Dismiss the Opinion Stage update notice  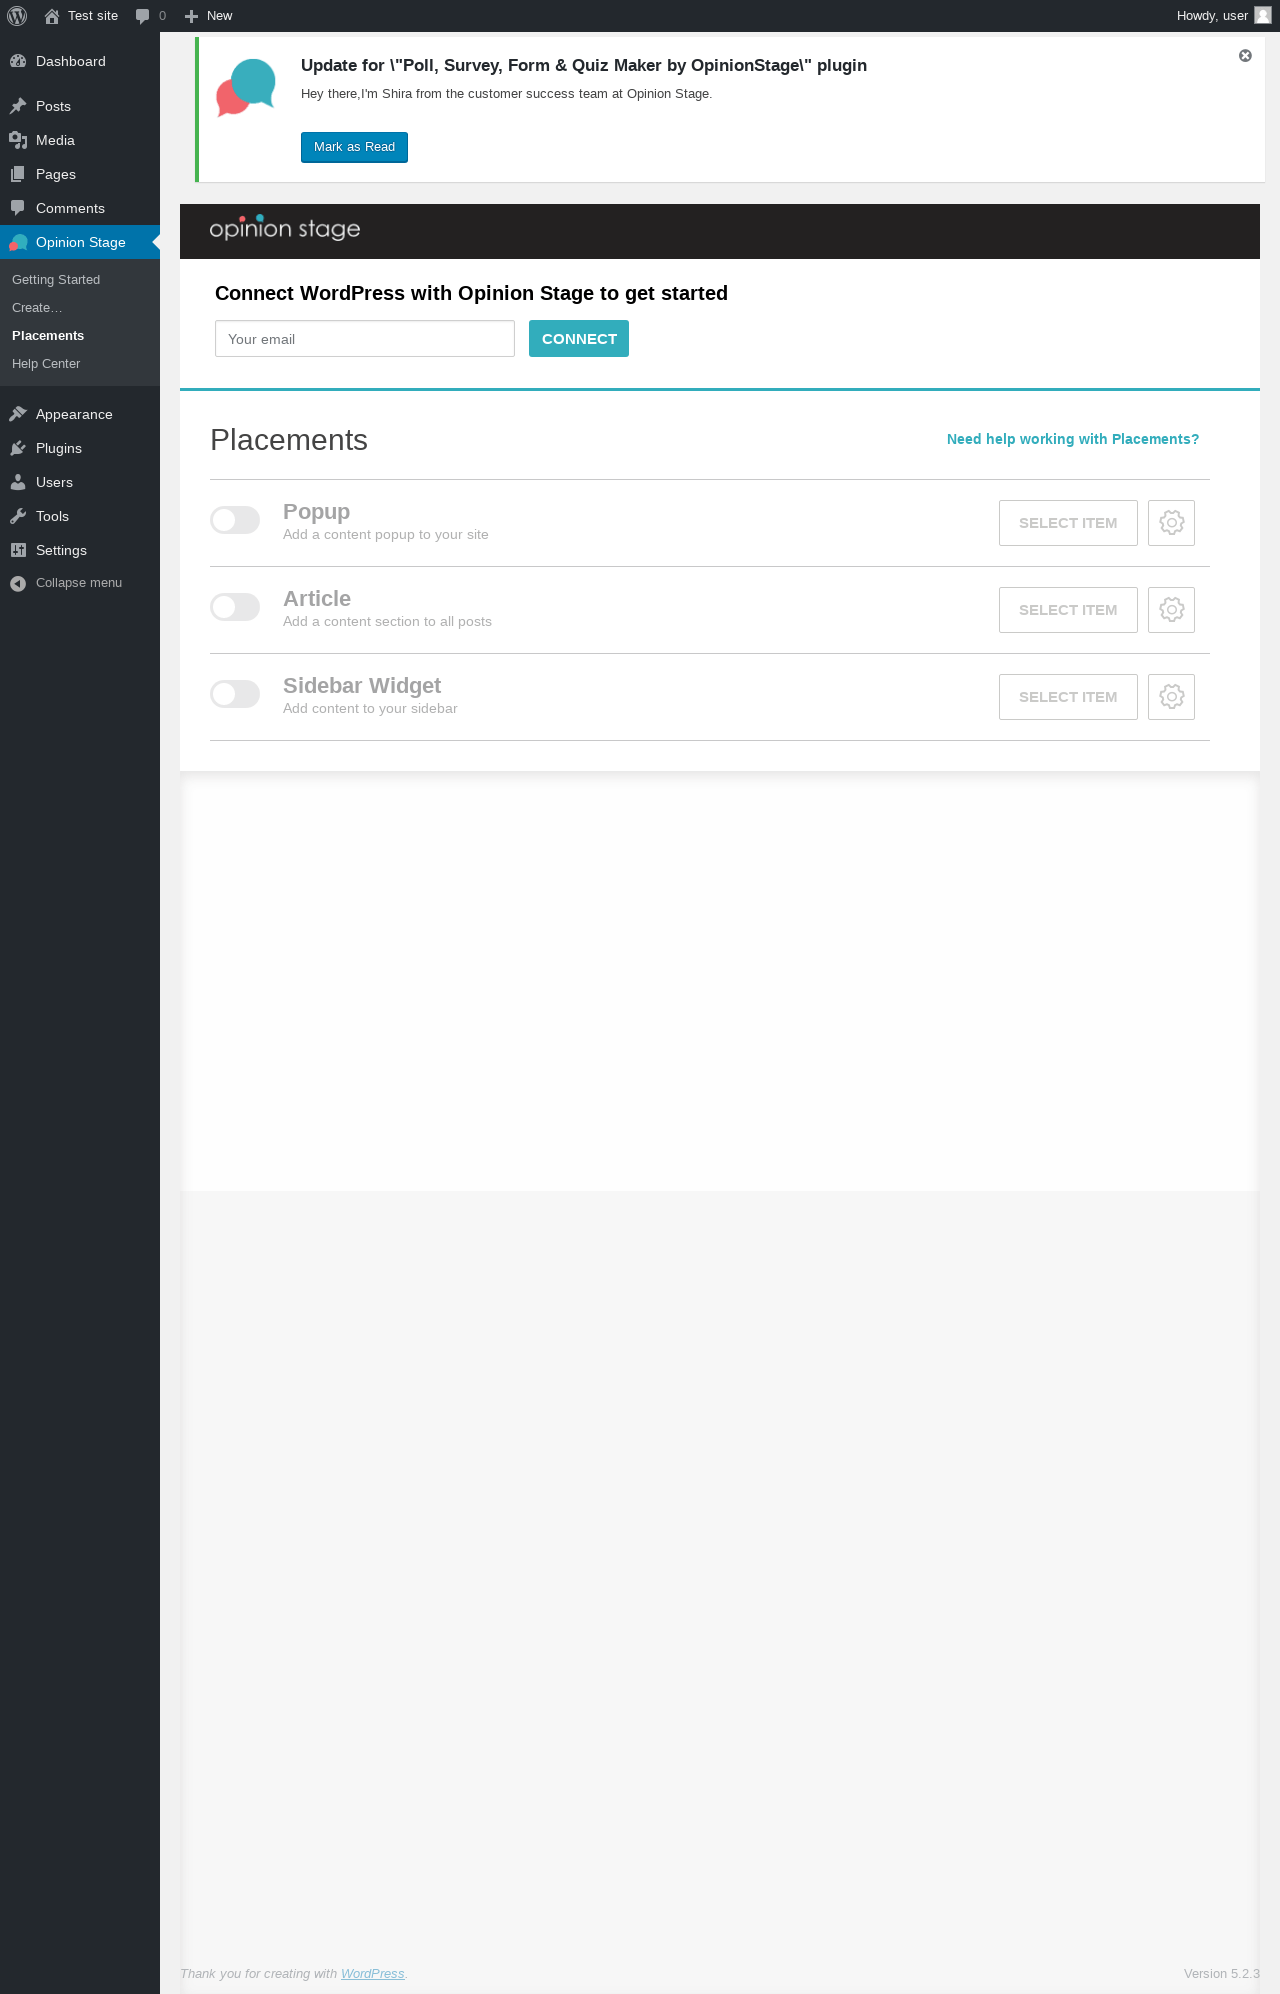[1245, 56]
